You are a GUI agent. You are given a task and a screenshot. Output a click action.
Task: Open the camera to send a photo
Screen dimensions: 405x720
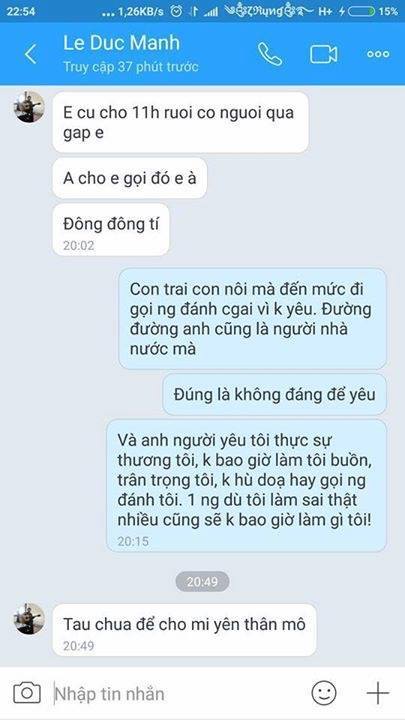tap(27, 692)
